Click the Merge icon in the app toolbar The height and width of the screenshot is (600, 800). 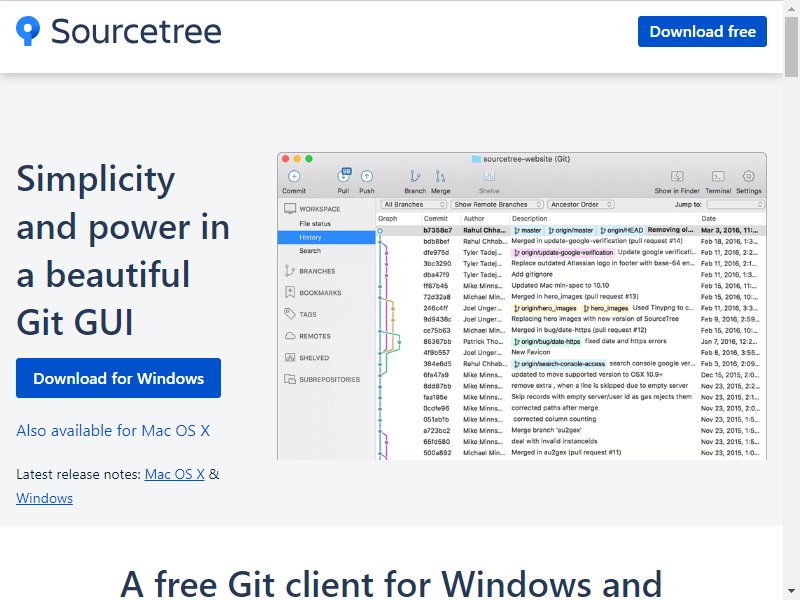[440, 177]
